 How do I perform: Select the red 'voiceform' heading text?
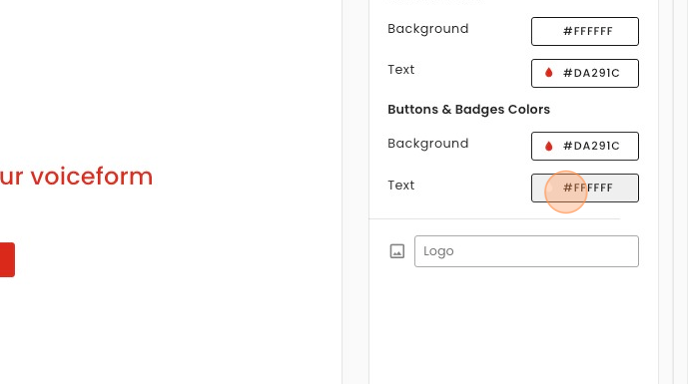click(x=76, y=176)
